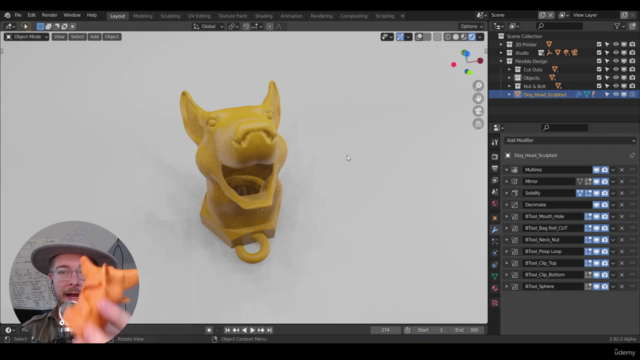
Task: Open the Window menu
Action: (x=72, y=15)
